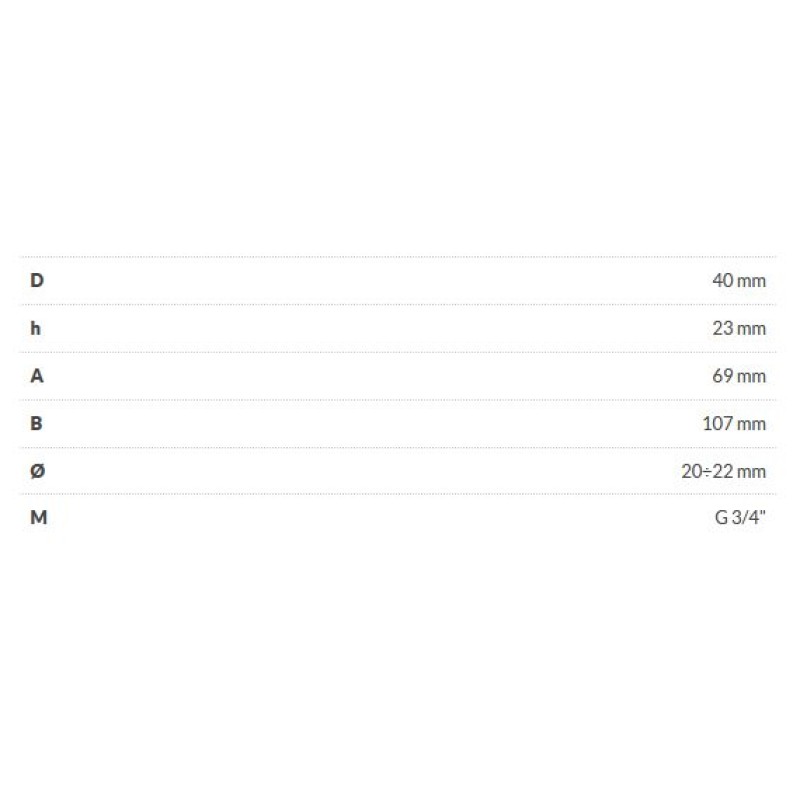Click the D parameter label
Screen dimensions: 800x800
[37, 280]
